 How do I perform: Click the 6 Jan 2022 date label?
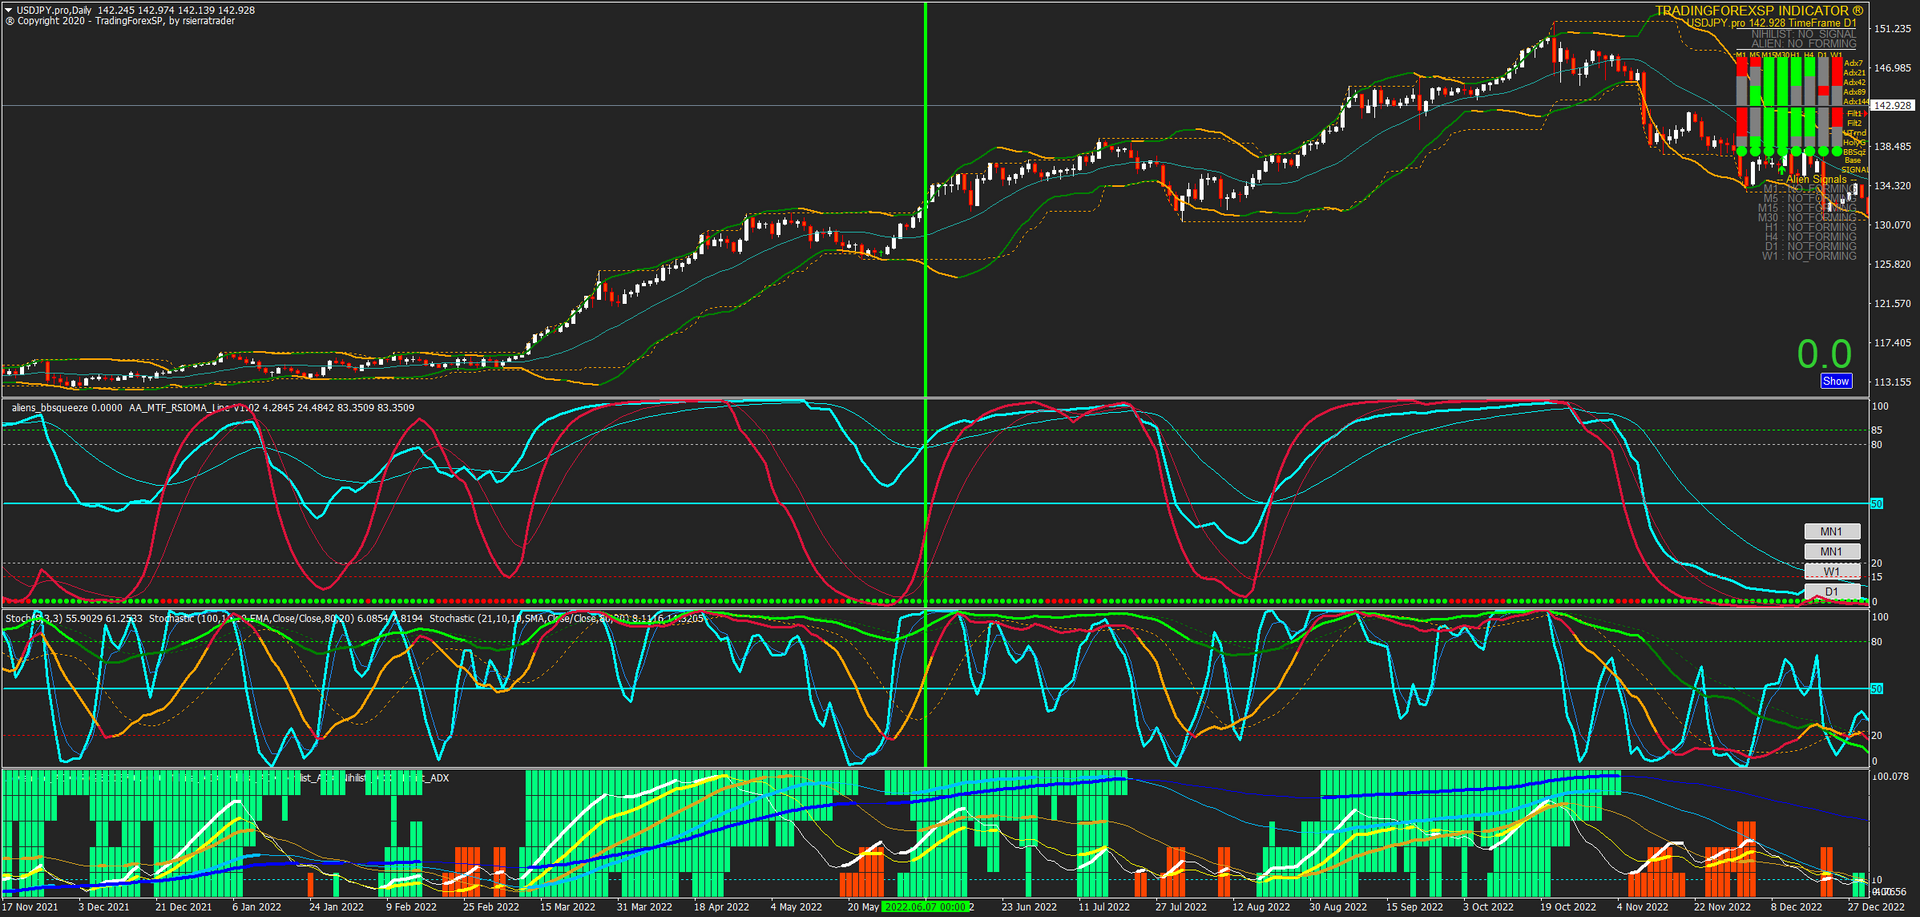pos(257,907)
